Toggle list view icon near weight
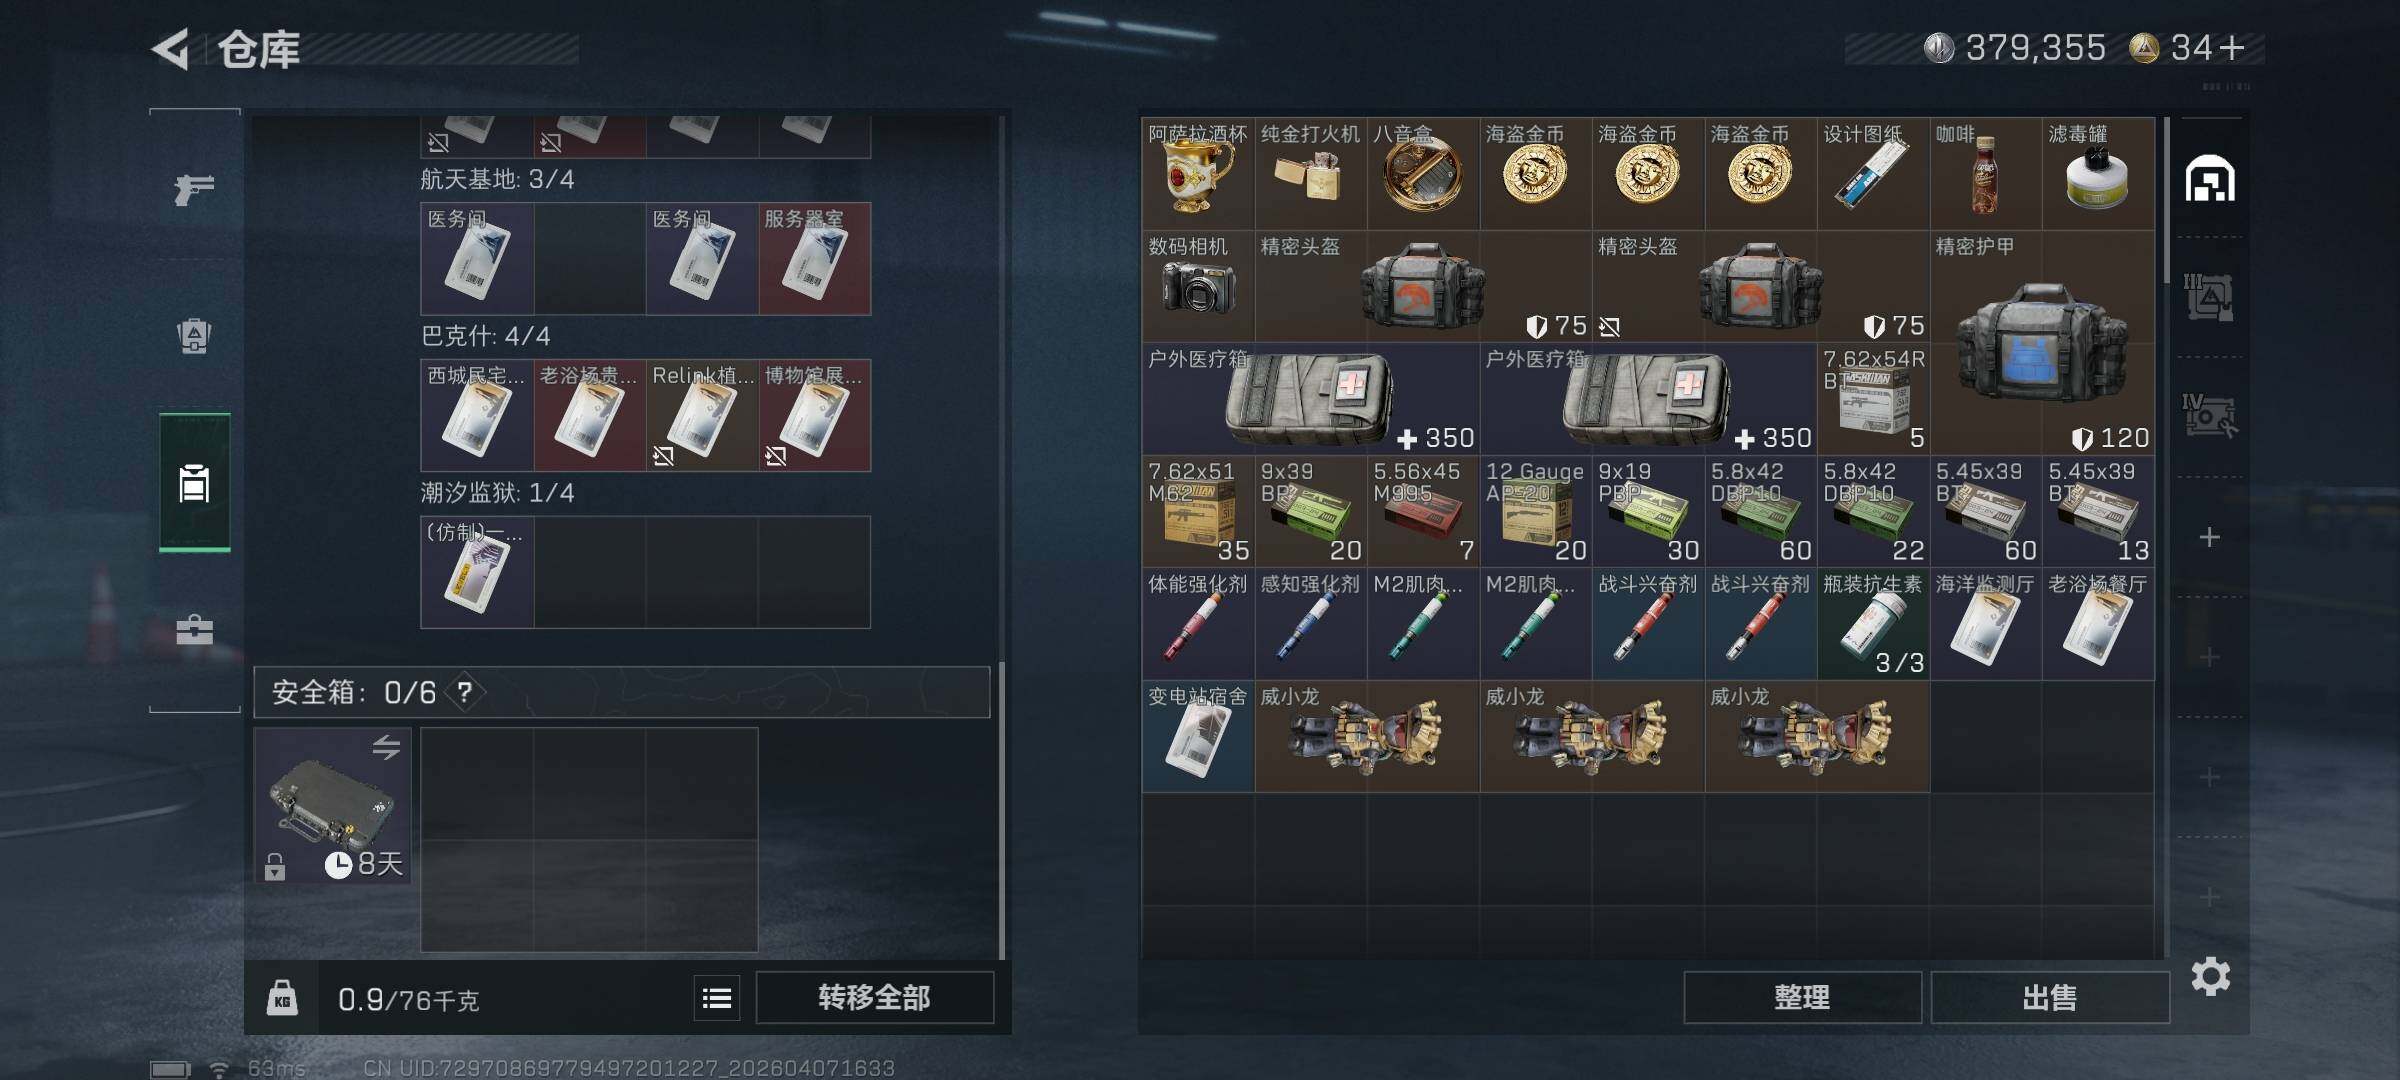Screen dimensions: 2400x1080 [x=717, y=998]
